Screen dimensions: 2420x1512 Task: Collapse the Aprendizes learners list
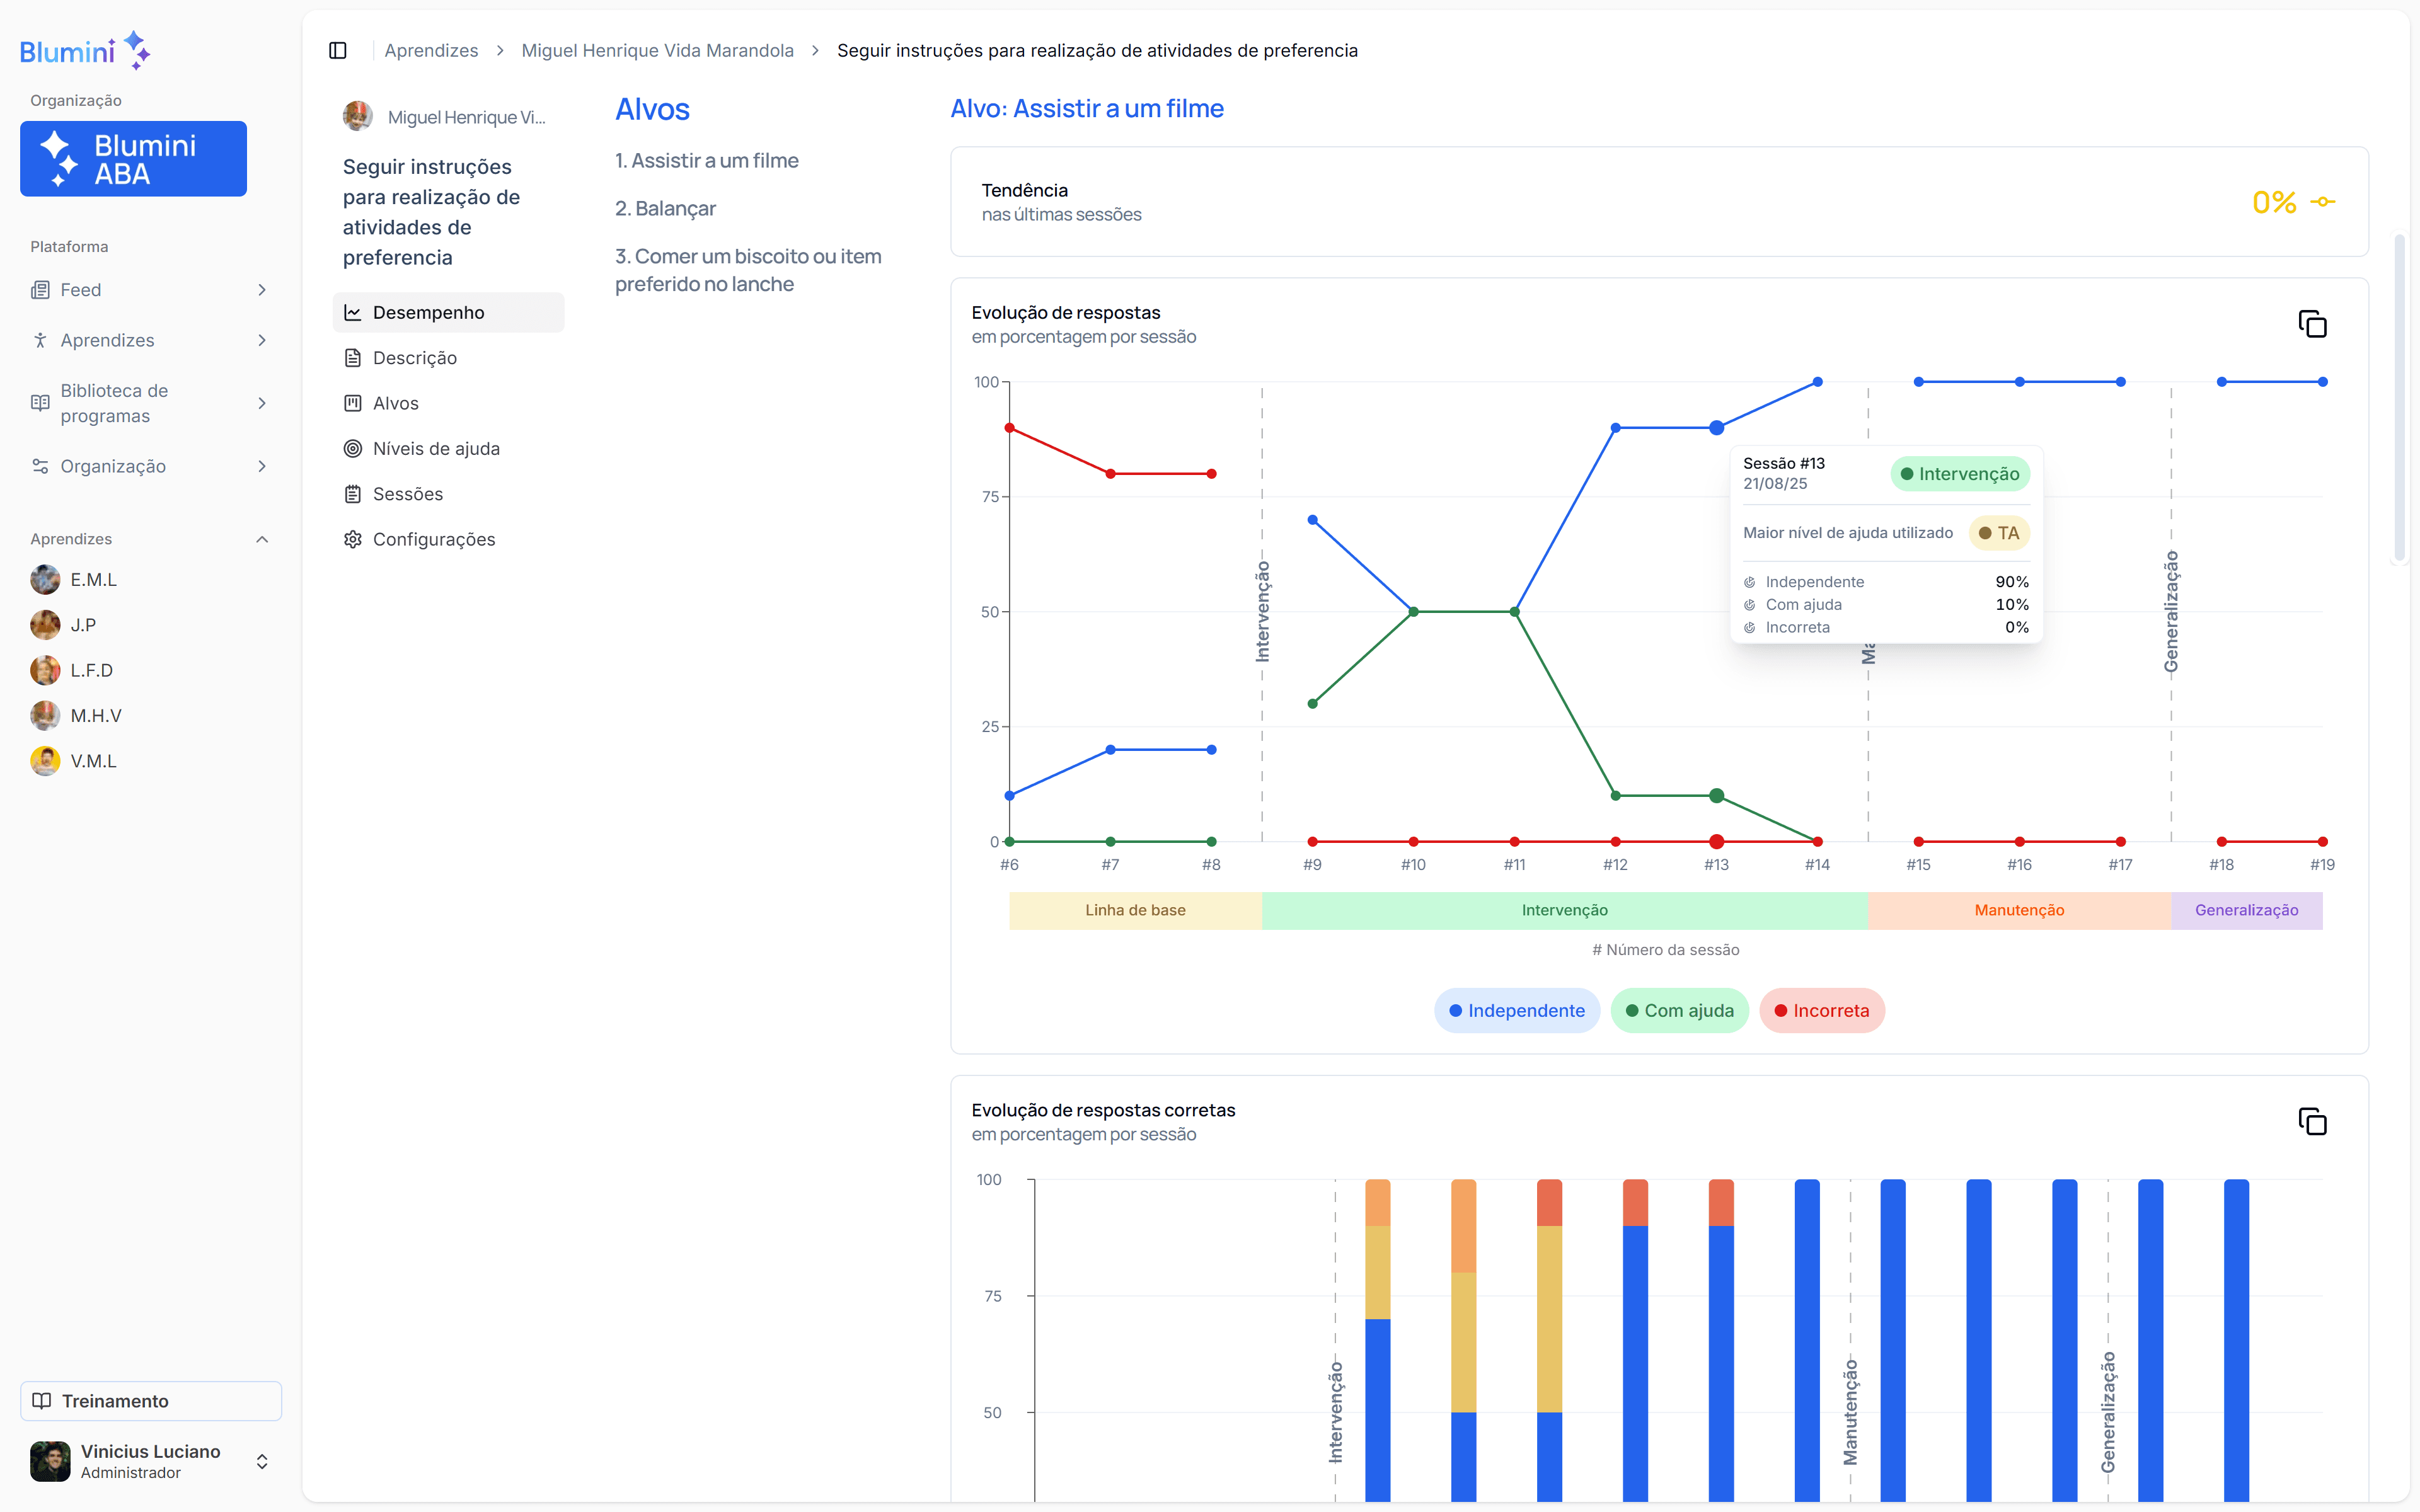[262, 539]
